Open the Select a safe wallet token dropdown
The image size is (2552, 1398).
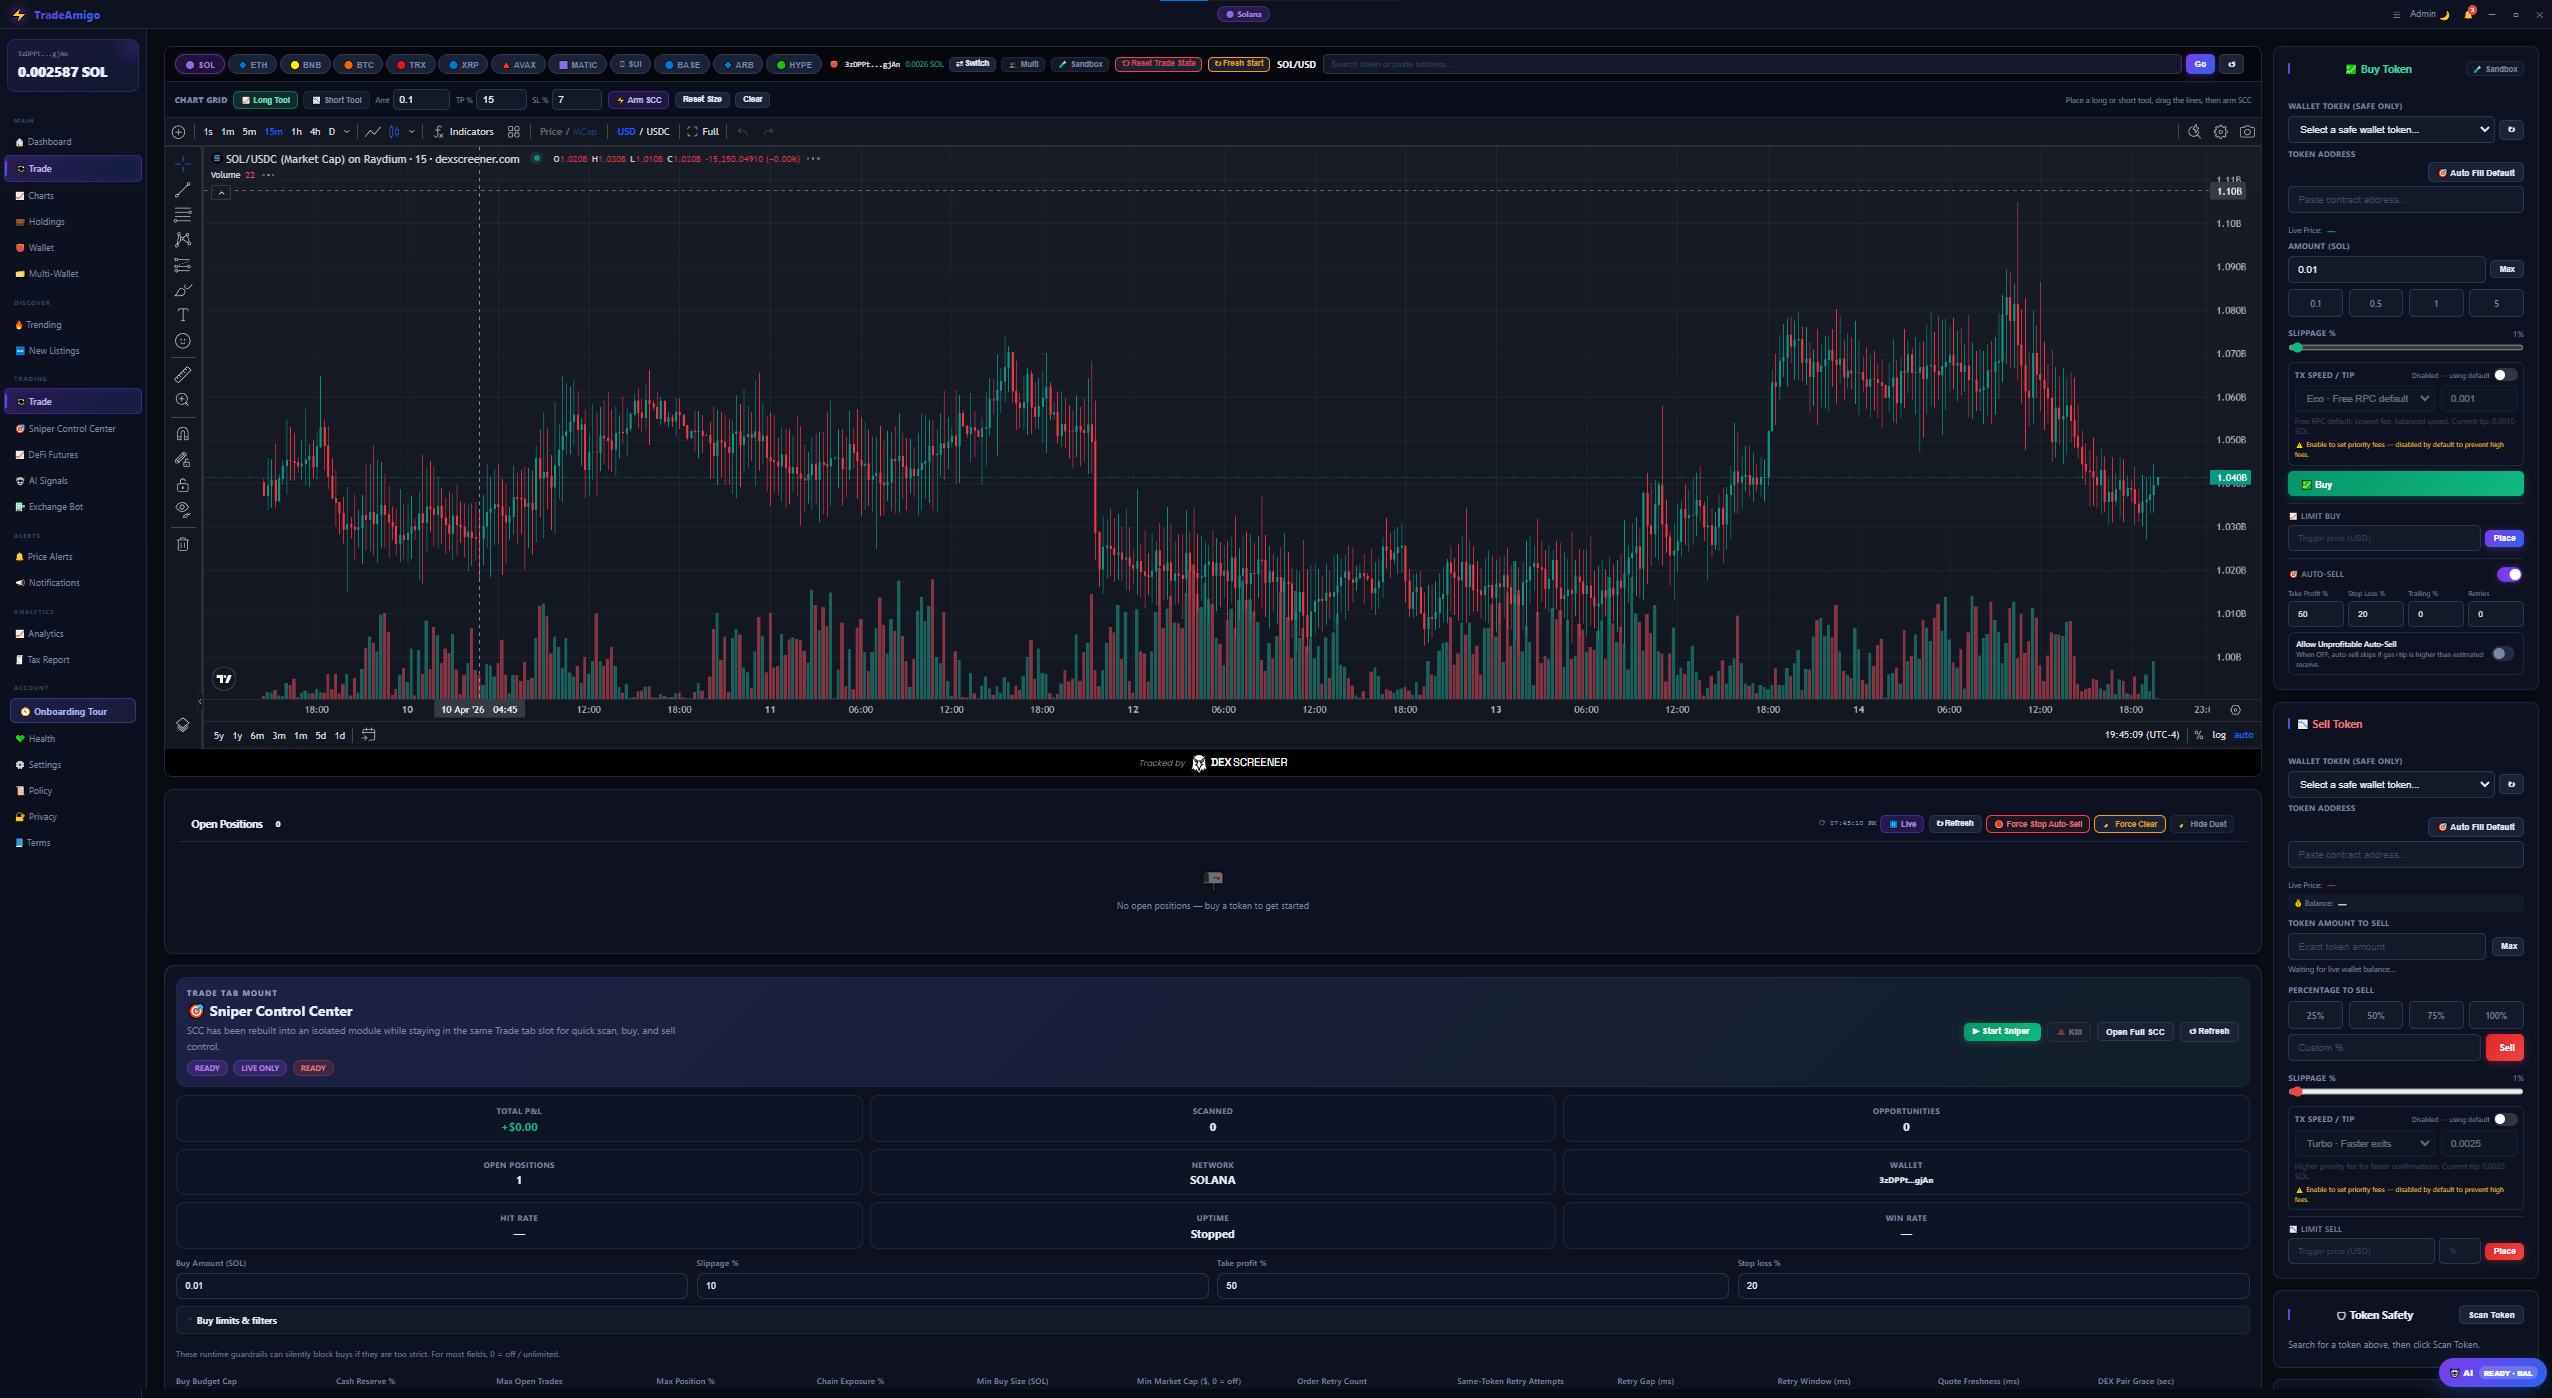tap(2390, 129)
